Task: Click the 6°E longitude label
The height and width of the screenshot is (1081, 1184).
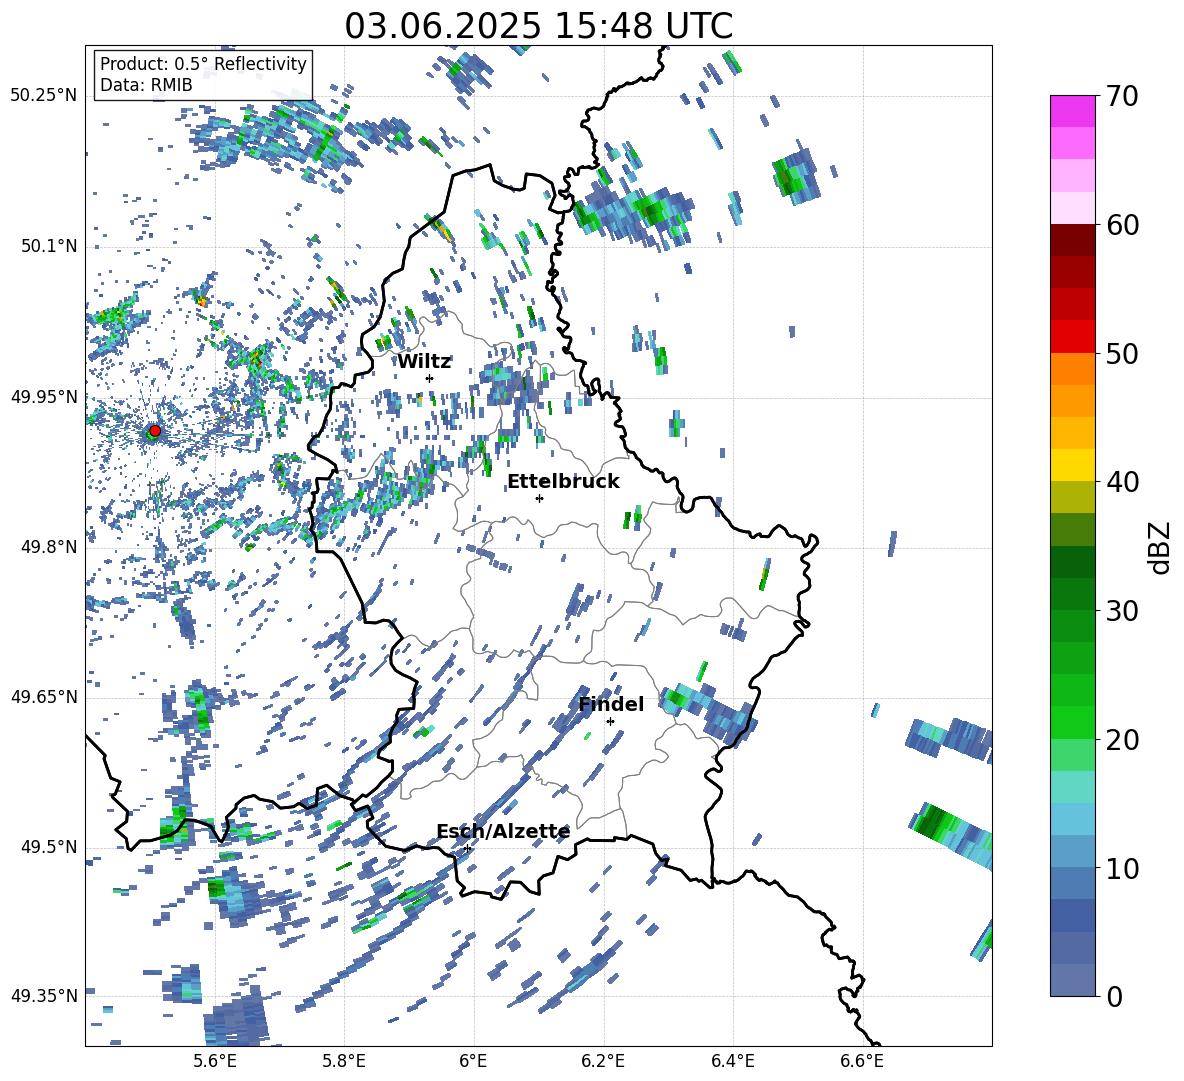Action: coord(473,1062)
